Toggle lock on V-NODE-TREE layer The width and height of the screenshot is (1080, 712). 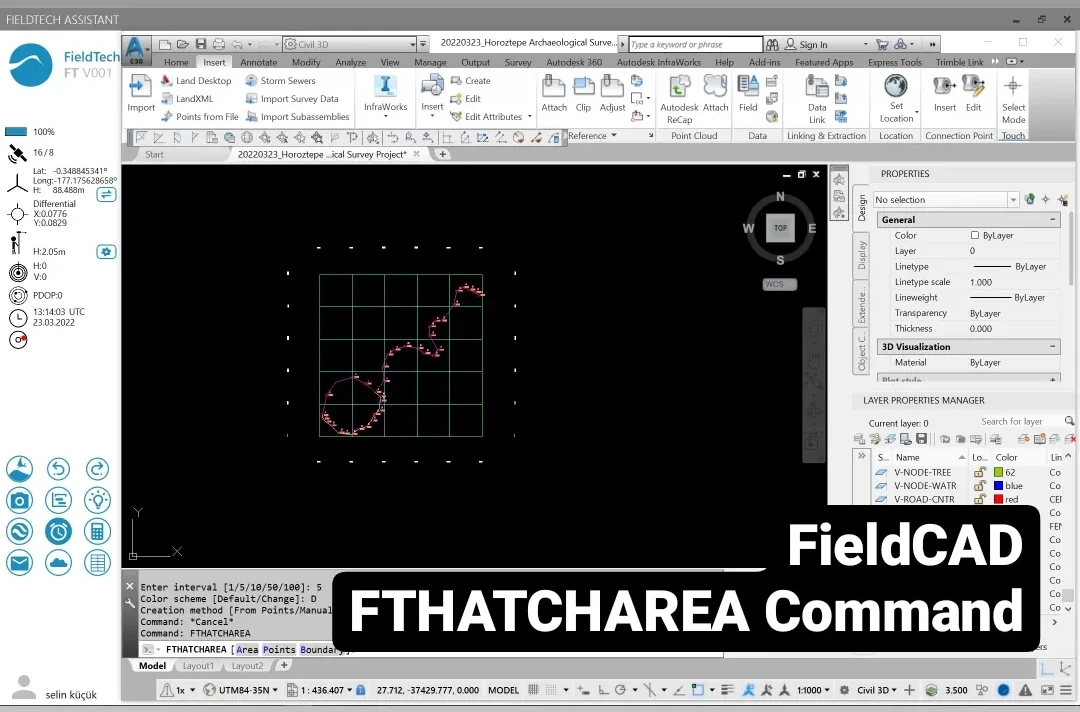click(979, 472)
